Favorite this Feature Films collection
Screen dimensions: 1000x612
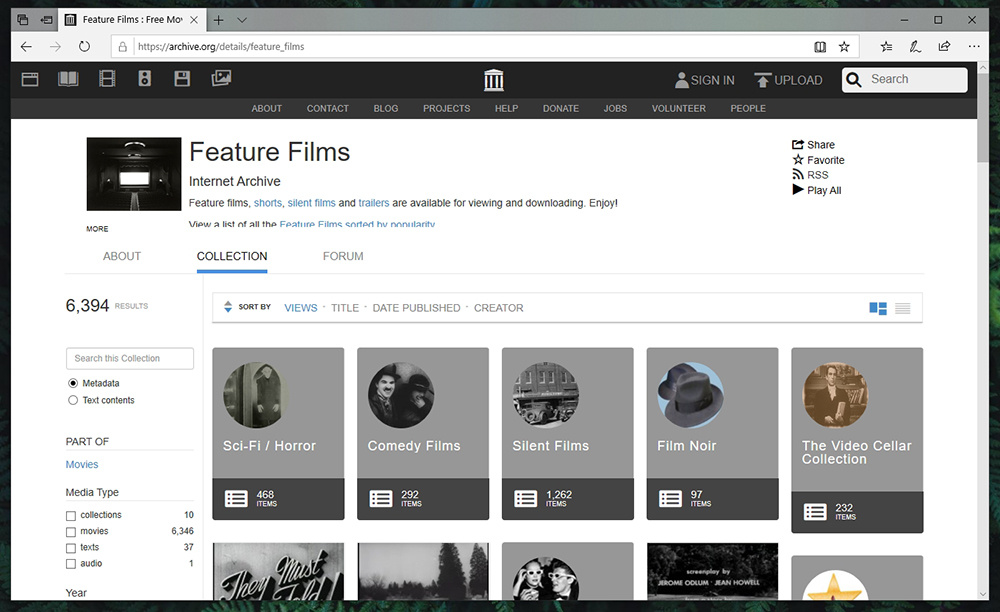(818, 160)
